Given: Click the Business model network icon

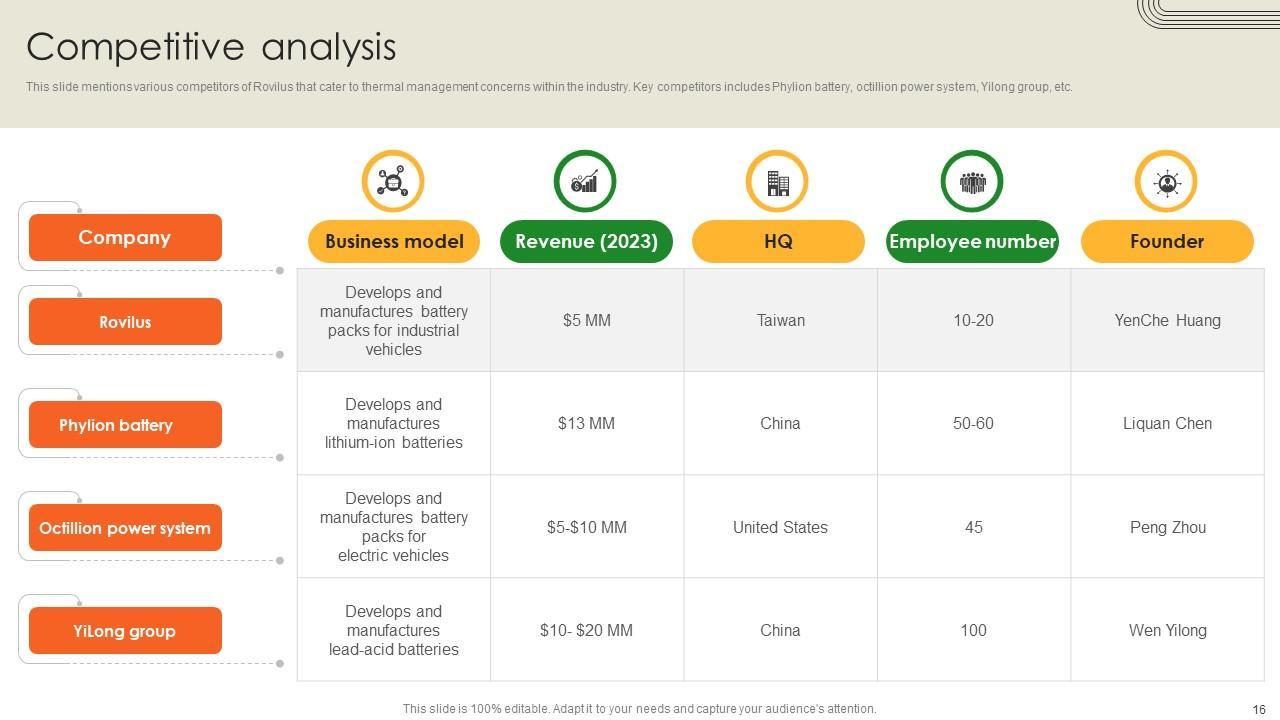Looking at the screenshot, I should [393, 182].
